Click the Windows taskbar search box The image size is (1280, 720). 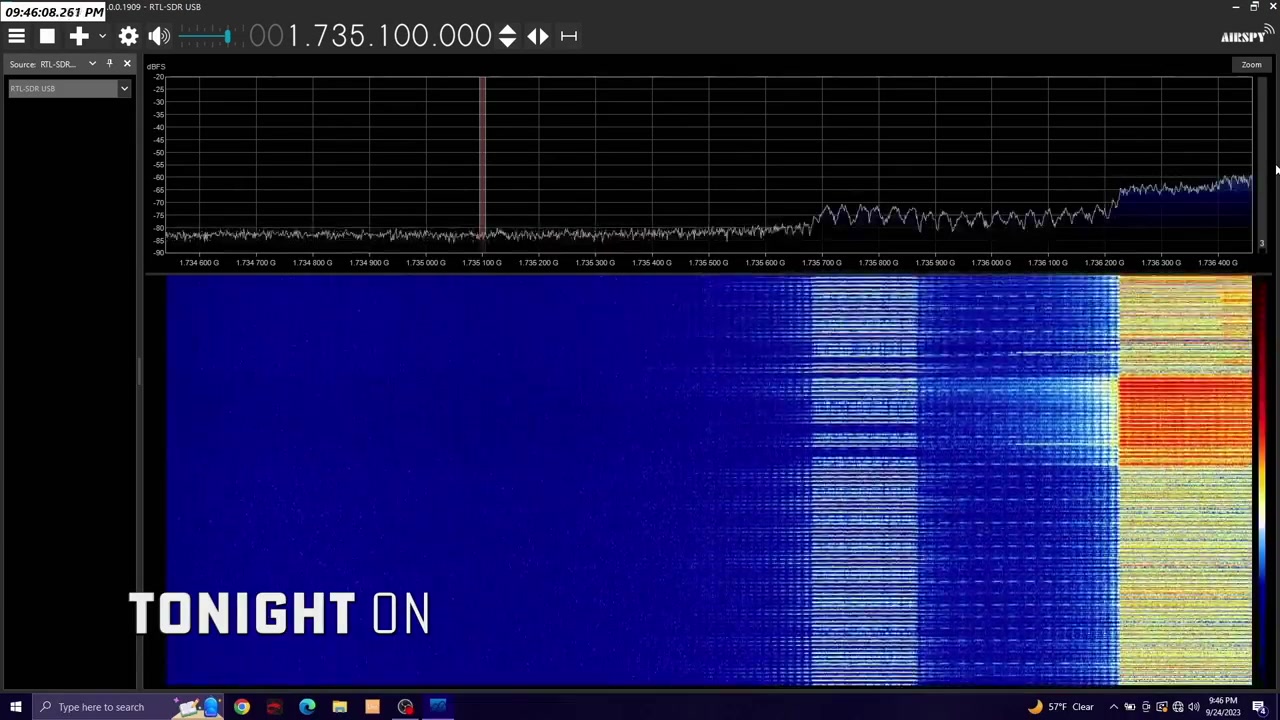(x=100, y=707)
